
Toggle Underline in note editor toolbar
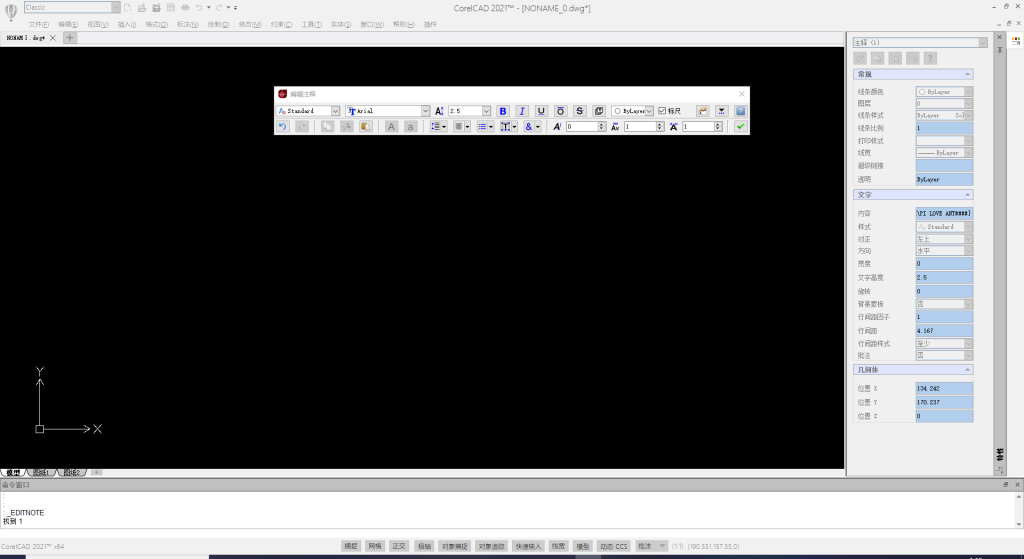[x=541, y=111]
